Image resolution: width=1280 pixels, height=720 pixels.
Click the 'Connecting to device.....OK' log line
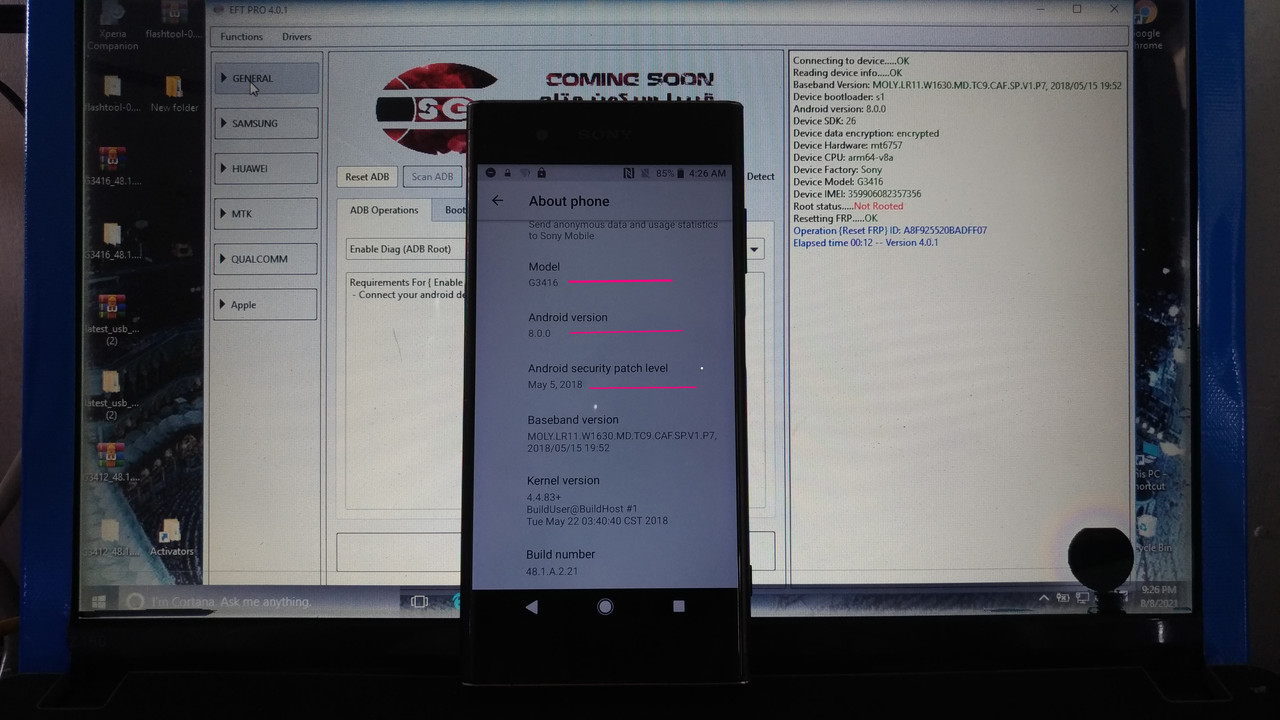click(851, 61)
